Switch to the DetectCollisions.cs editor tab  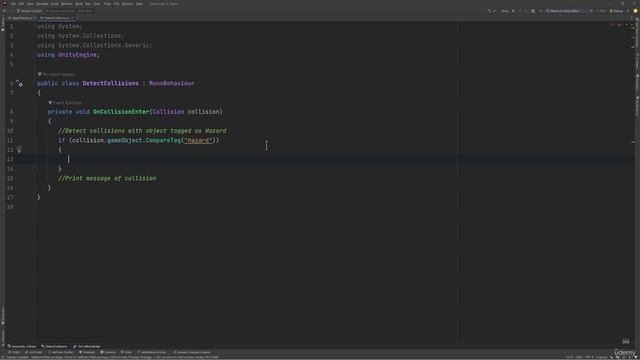56,18
